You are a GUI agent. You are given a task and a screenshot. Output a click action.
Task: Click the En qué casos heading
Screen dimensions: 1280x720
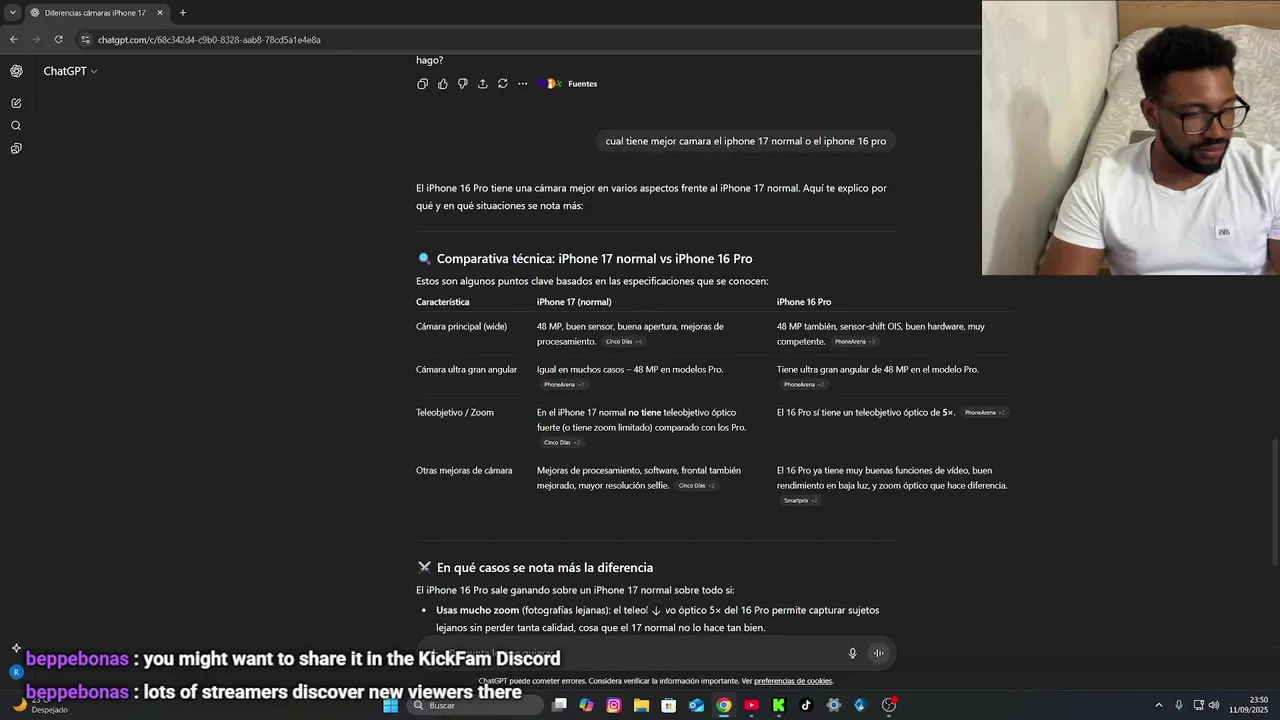click(x=544, y=568)
